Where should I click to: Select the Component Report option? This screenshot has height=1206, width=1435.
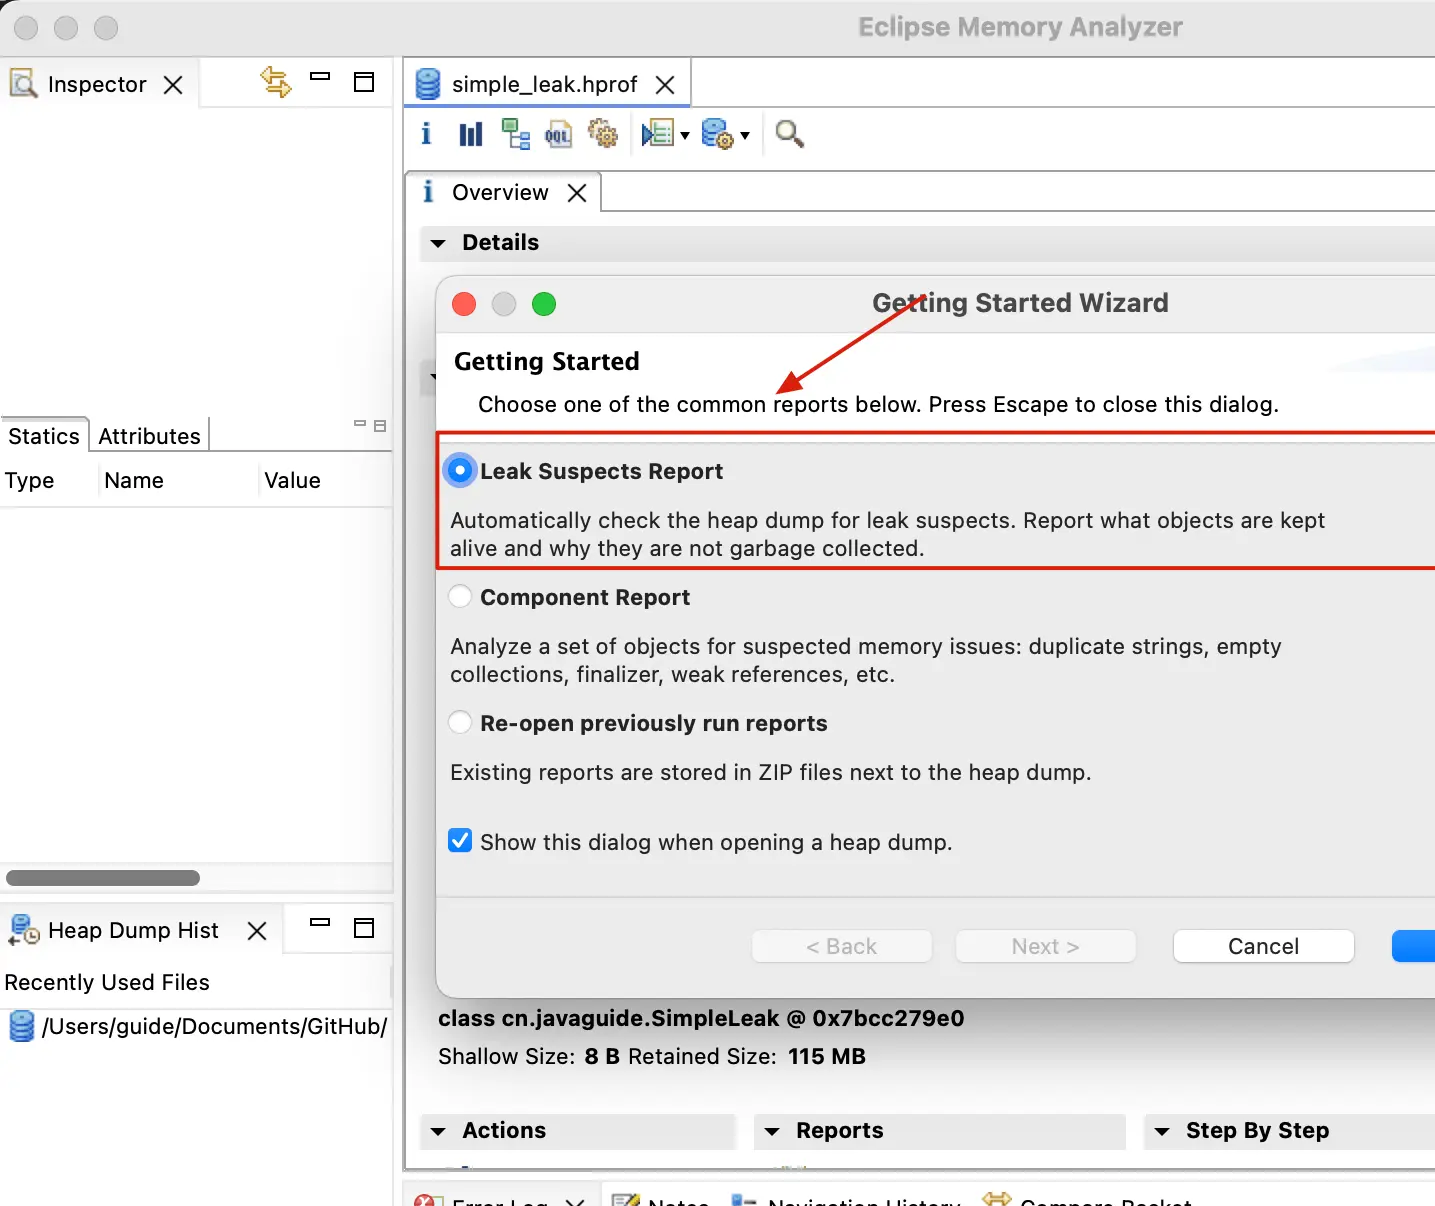(460, 597)
